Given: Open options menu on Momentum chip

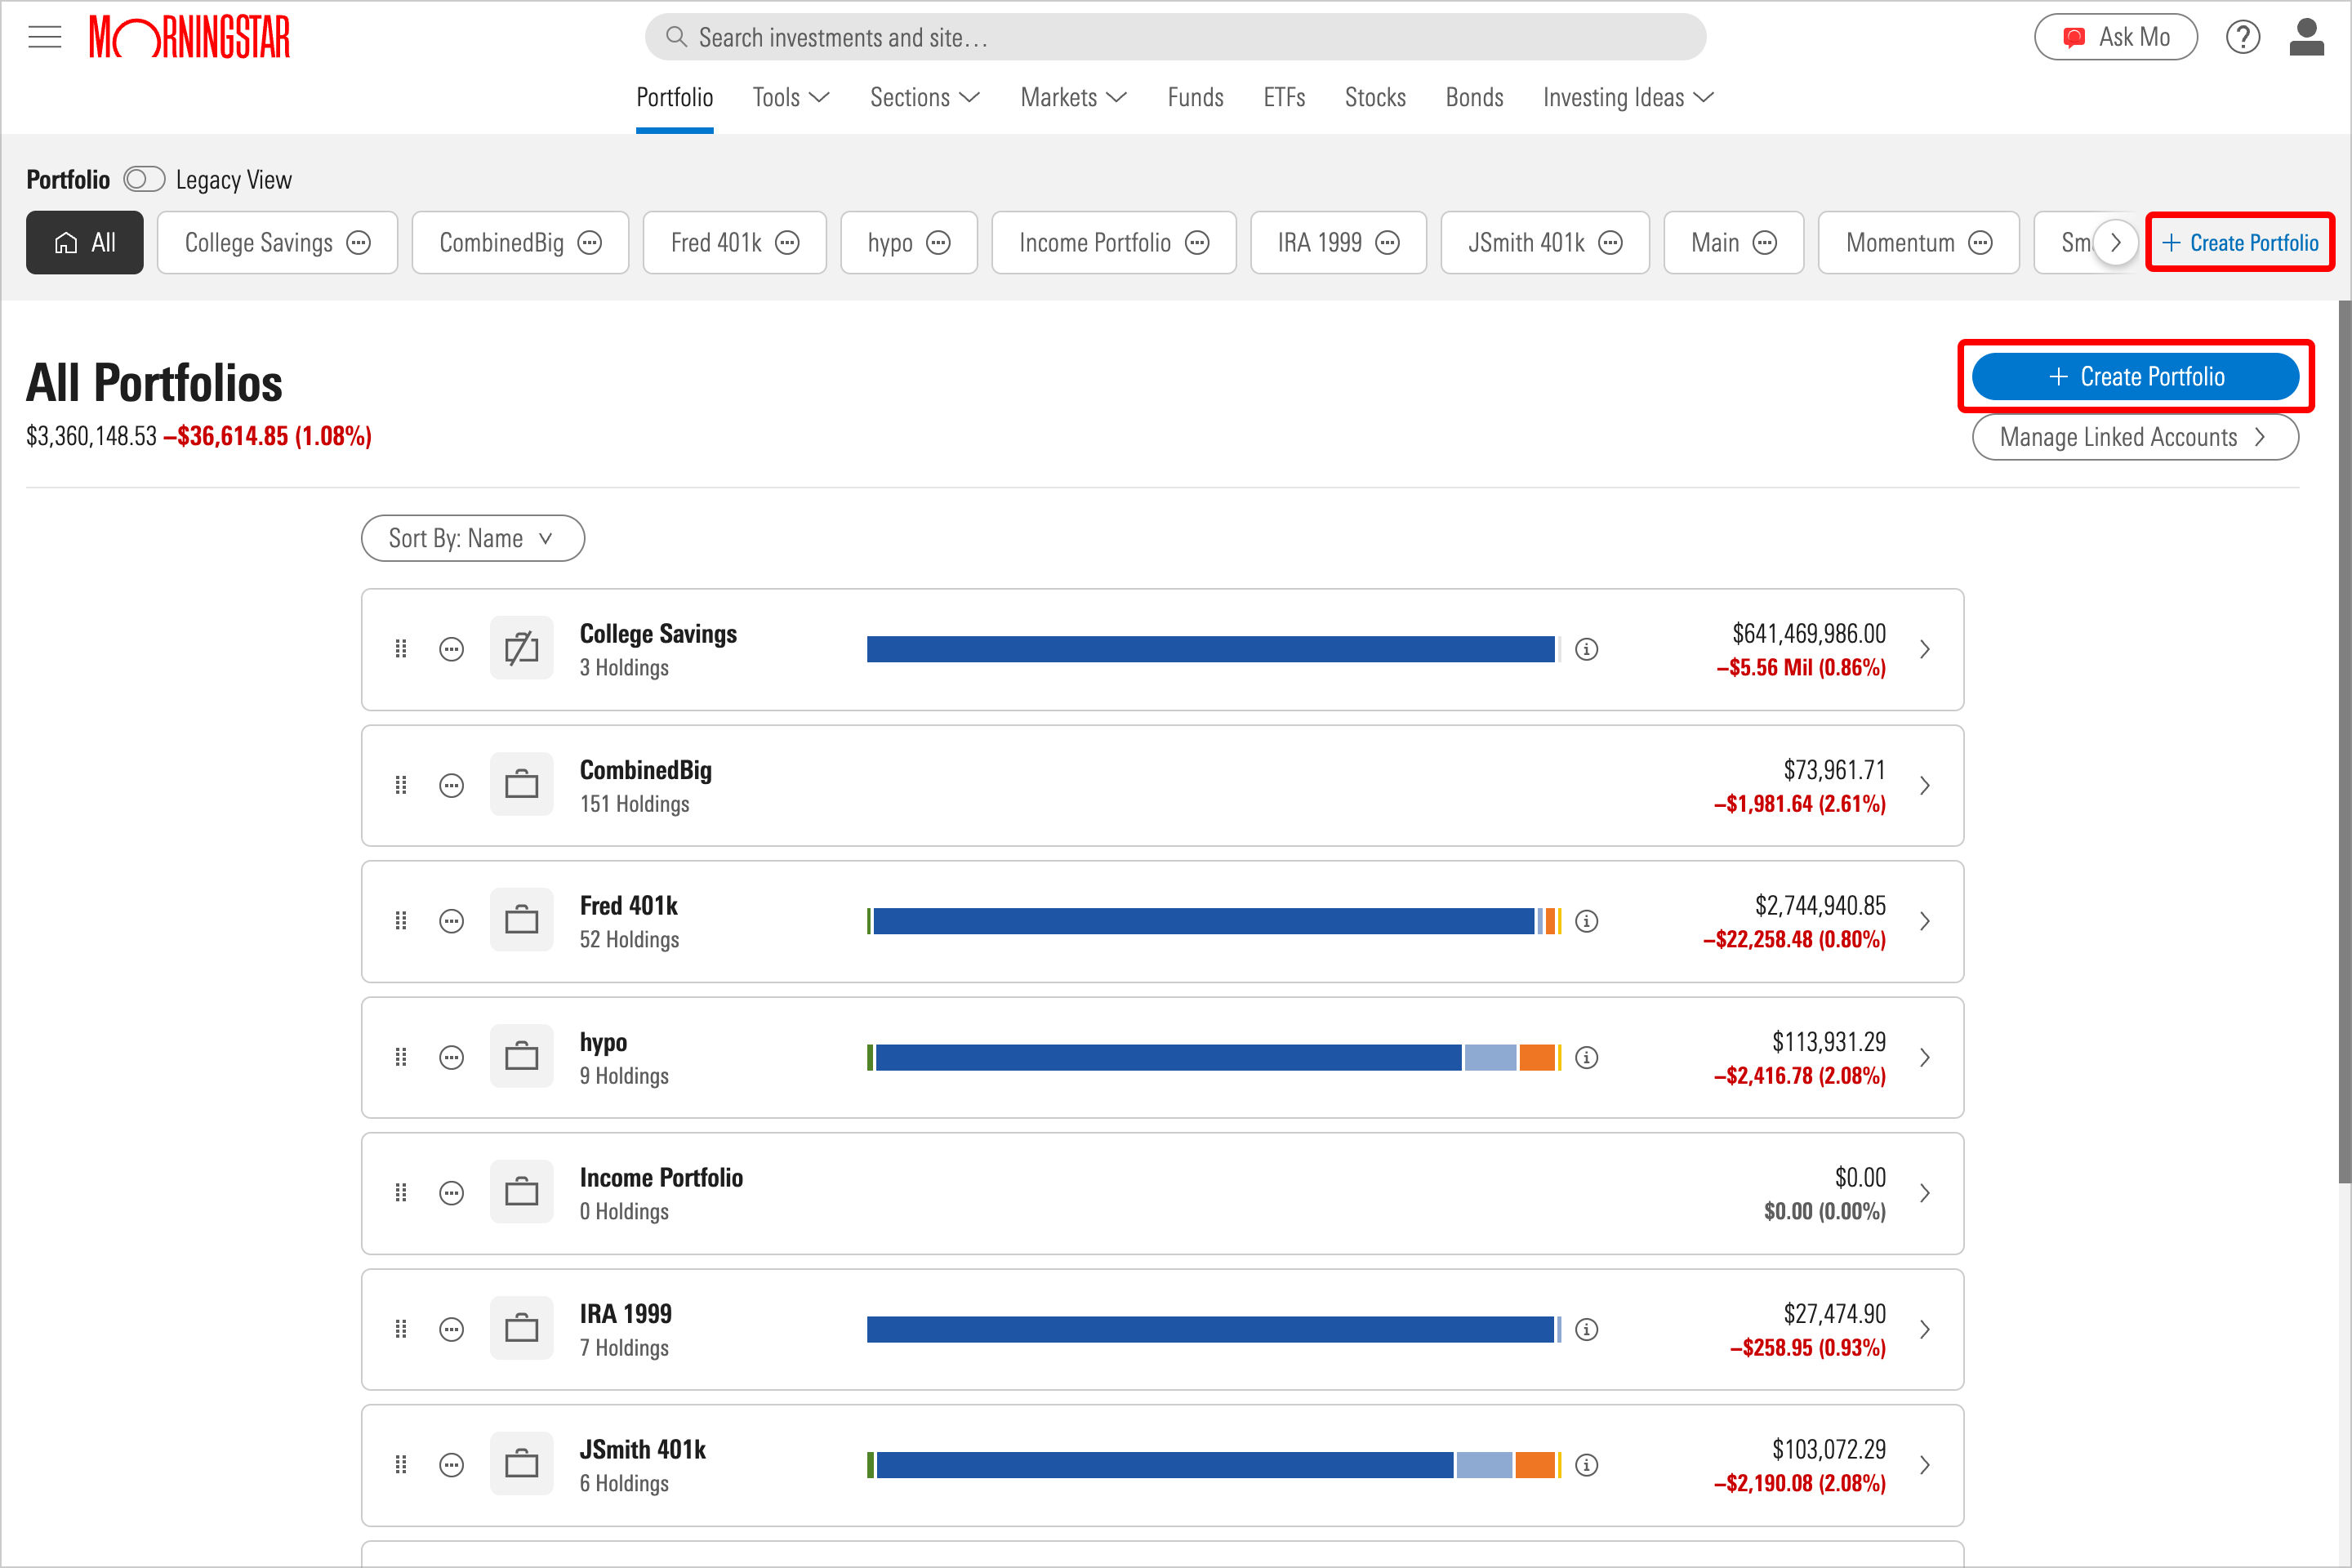Looking at the screenshot, I should click(1980, 243).
